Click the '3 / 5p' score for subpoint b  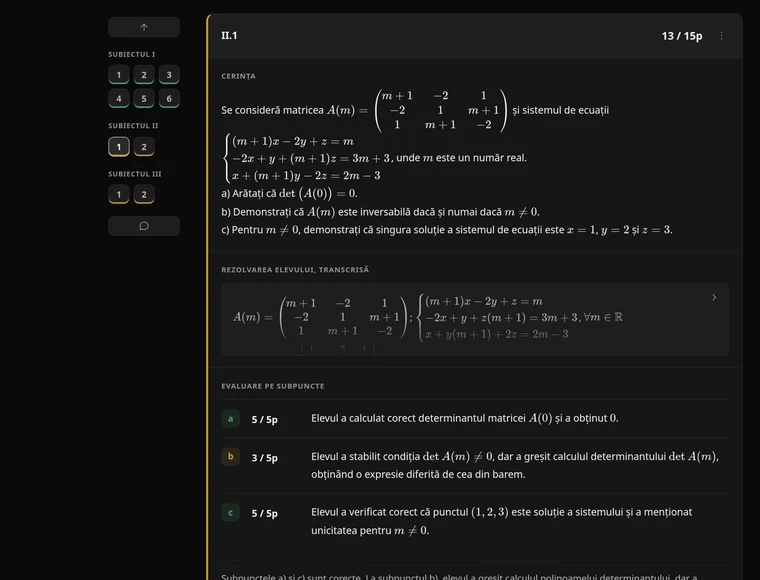(265, 458)
